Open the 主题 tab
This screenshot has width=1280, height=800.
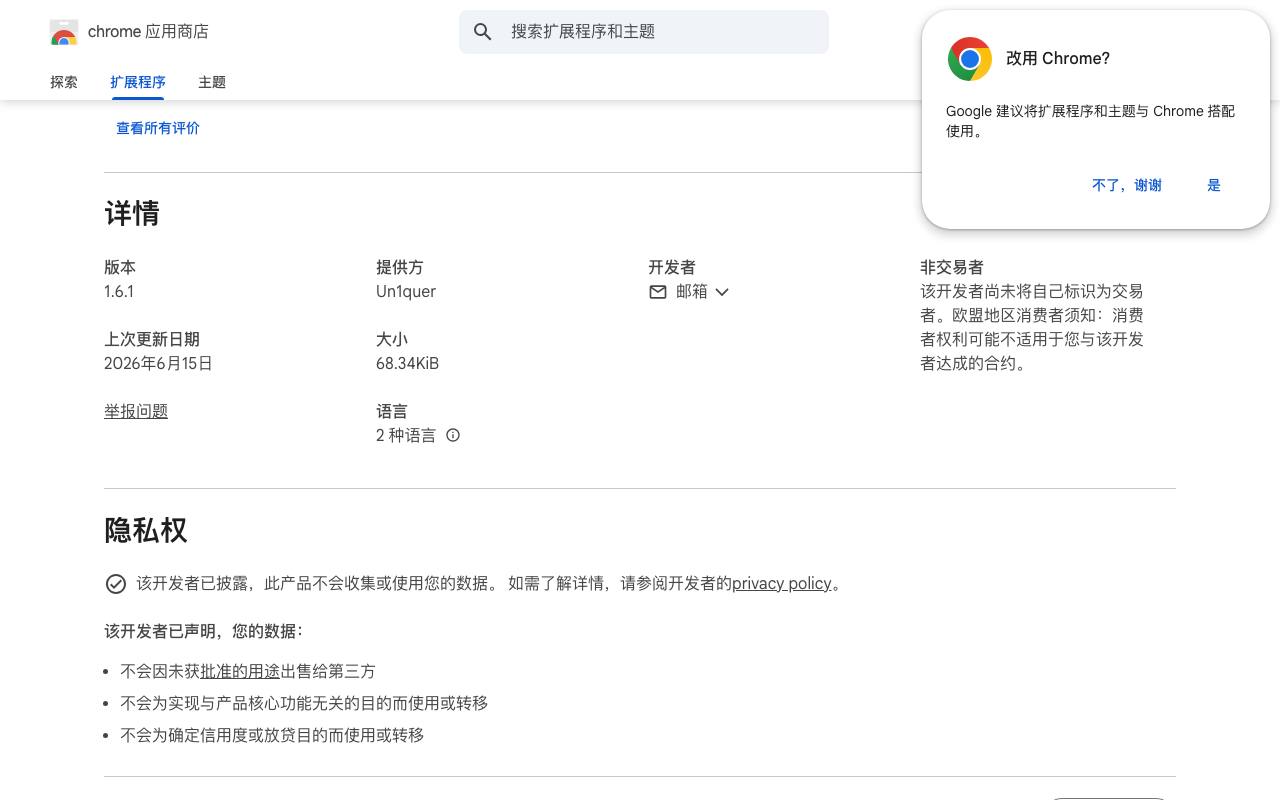click(212, 82)
